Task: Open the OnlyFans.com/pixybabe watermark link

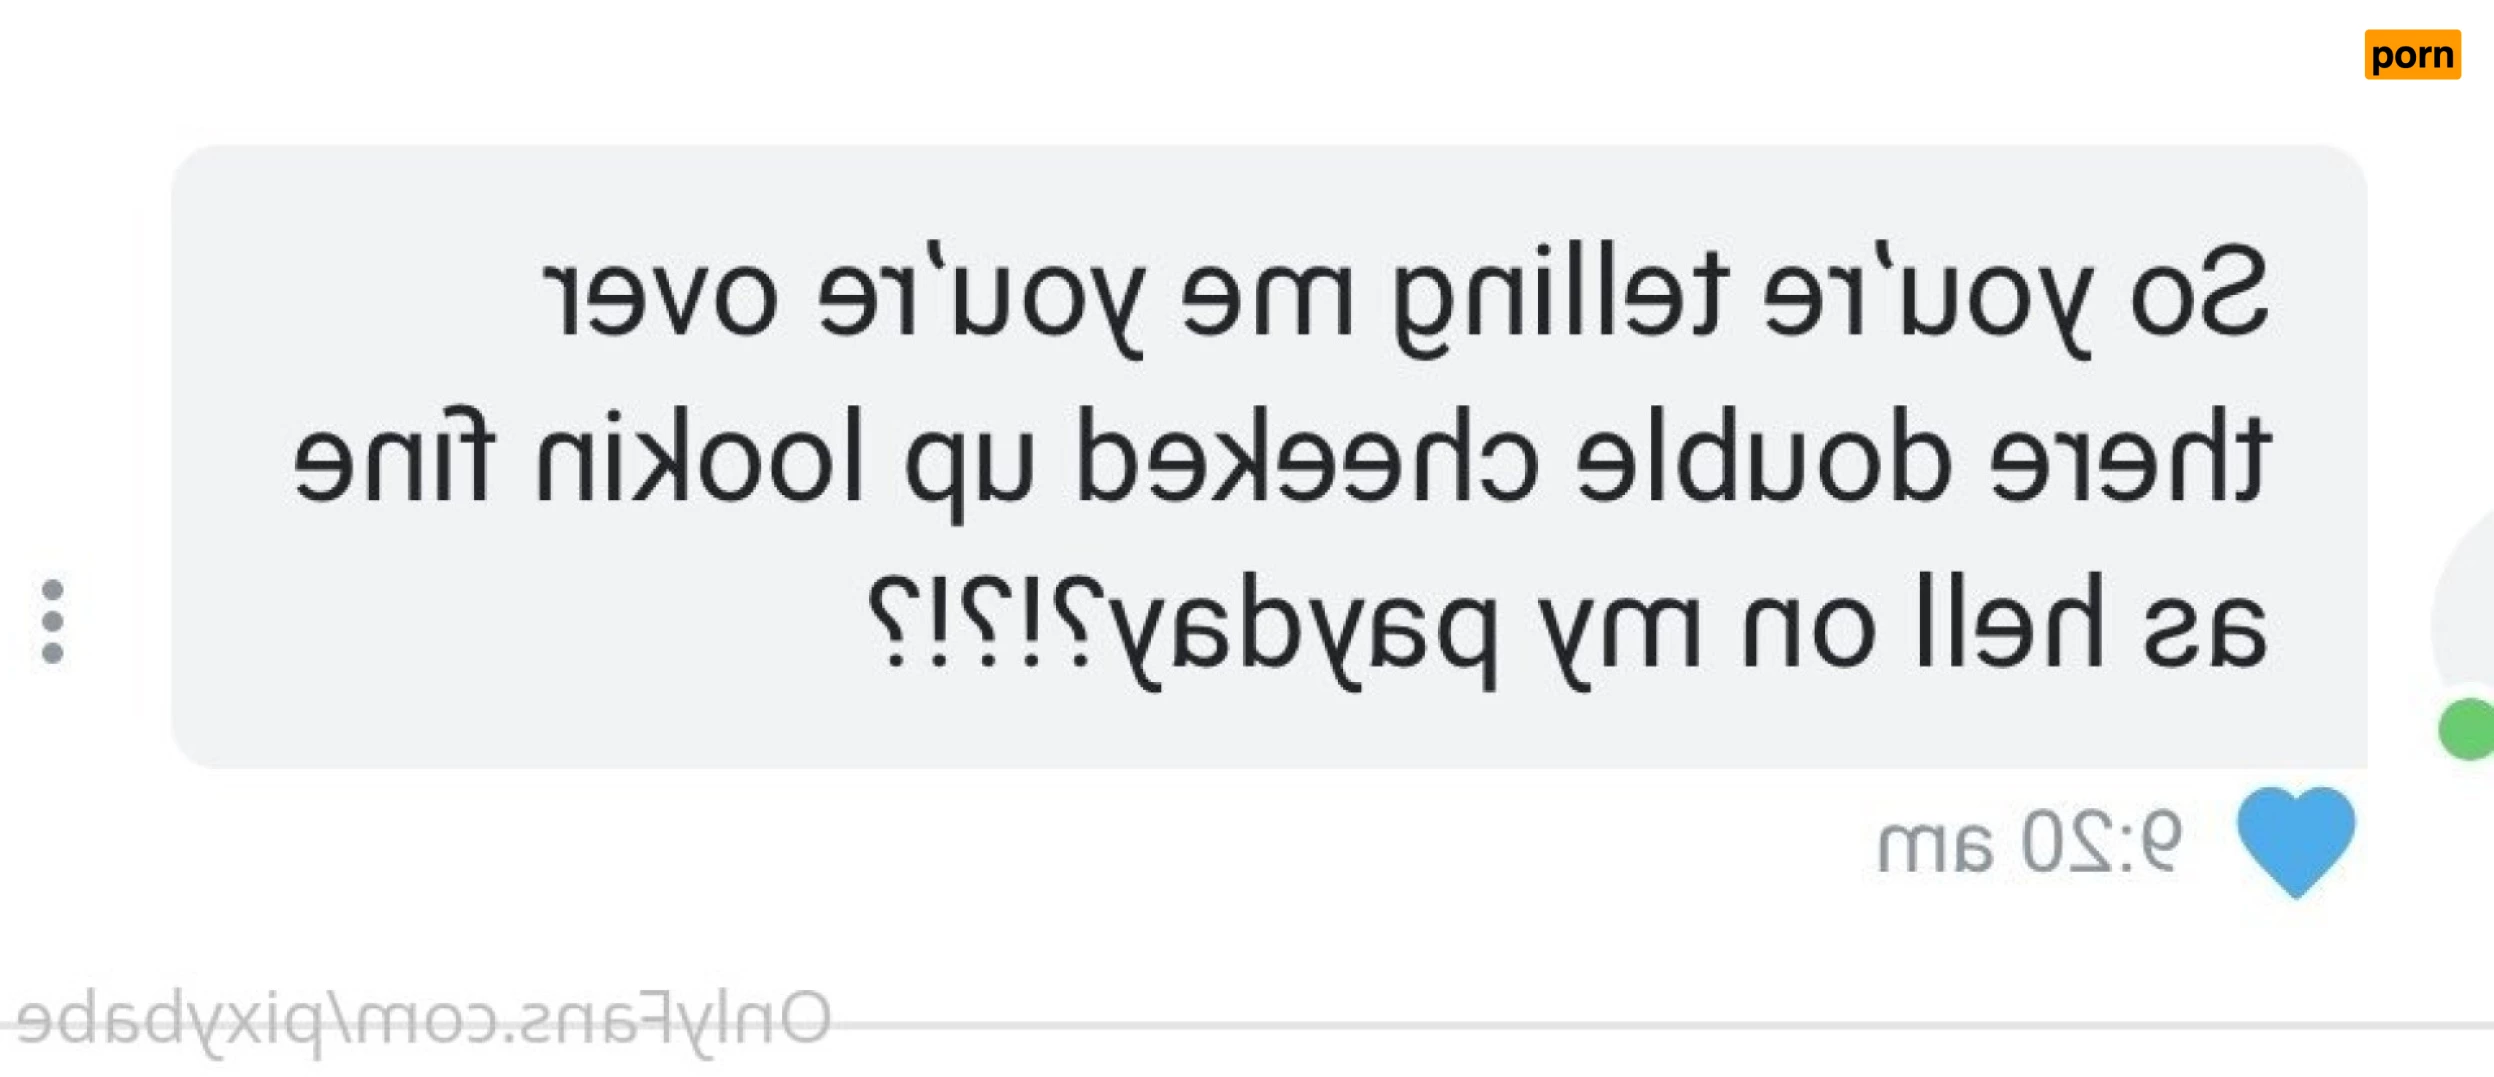Action: pyautogui.click(x=423, y=1019)
